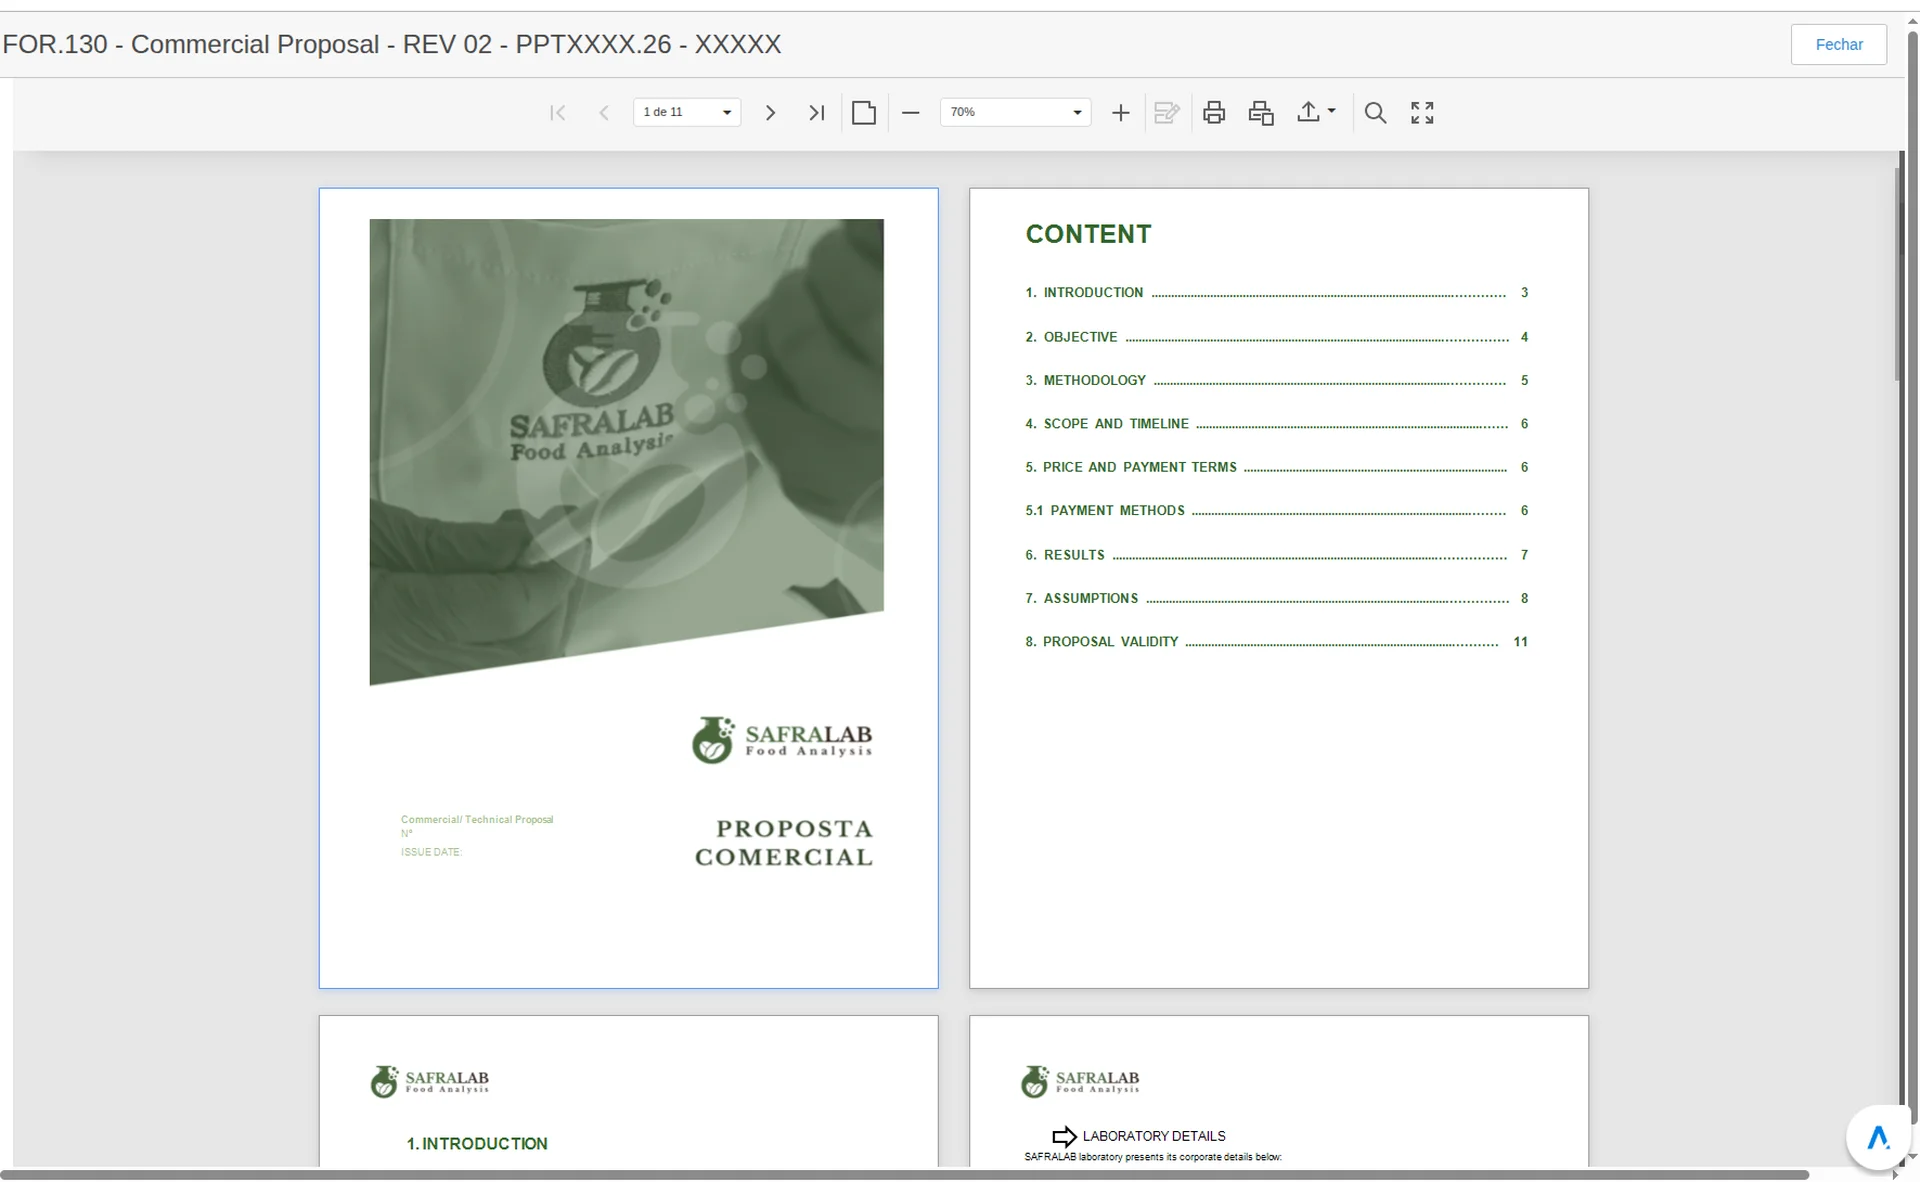Click the edit/annotate toolbar icon
The height and width of the screenshot is (1182, 1920).
[1167, 113]
